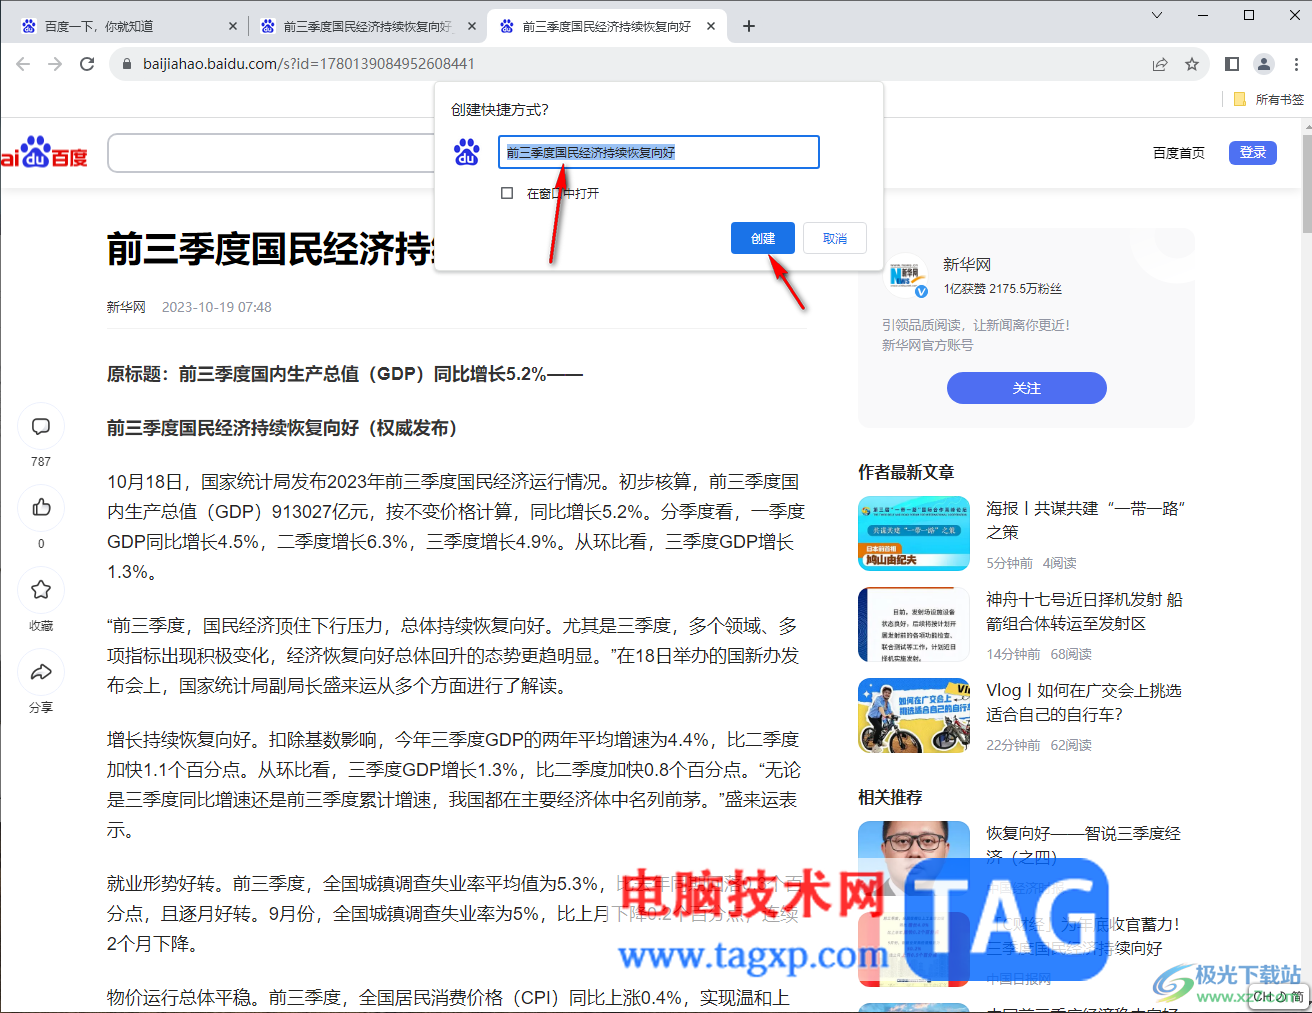Click the 创建 button
The image size is (1312, 1013).
click(x=763, y=238)
